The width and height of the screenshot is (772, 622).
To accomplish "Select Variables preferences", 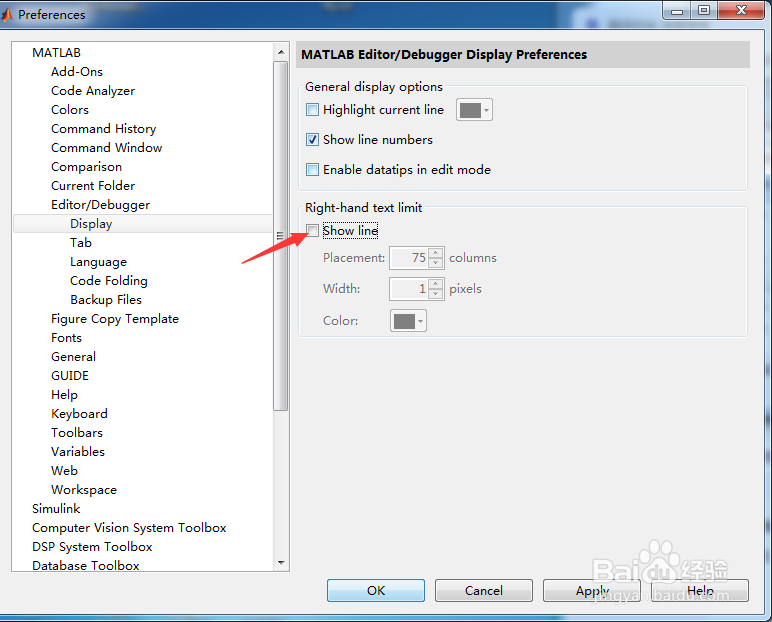I will tap(78, 452).
